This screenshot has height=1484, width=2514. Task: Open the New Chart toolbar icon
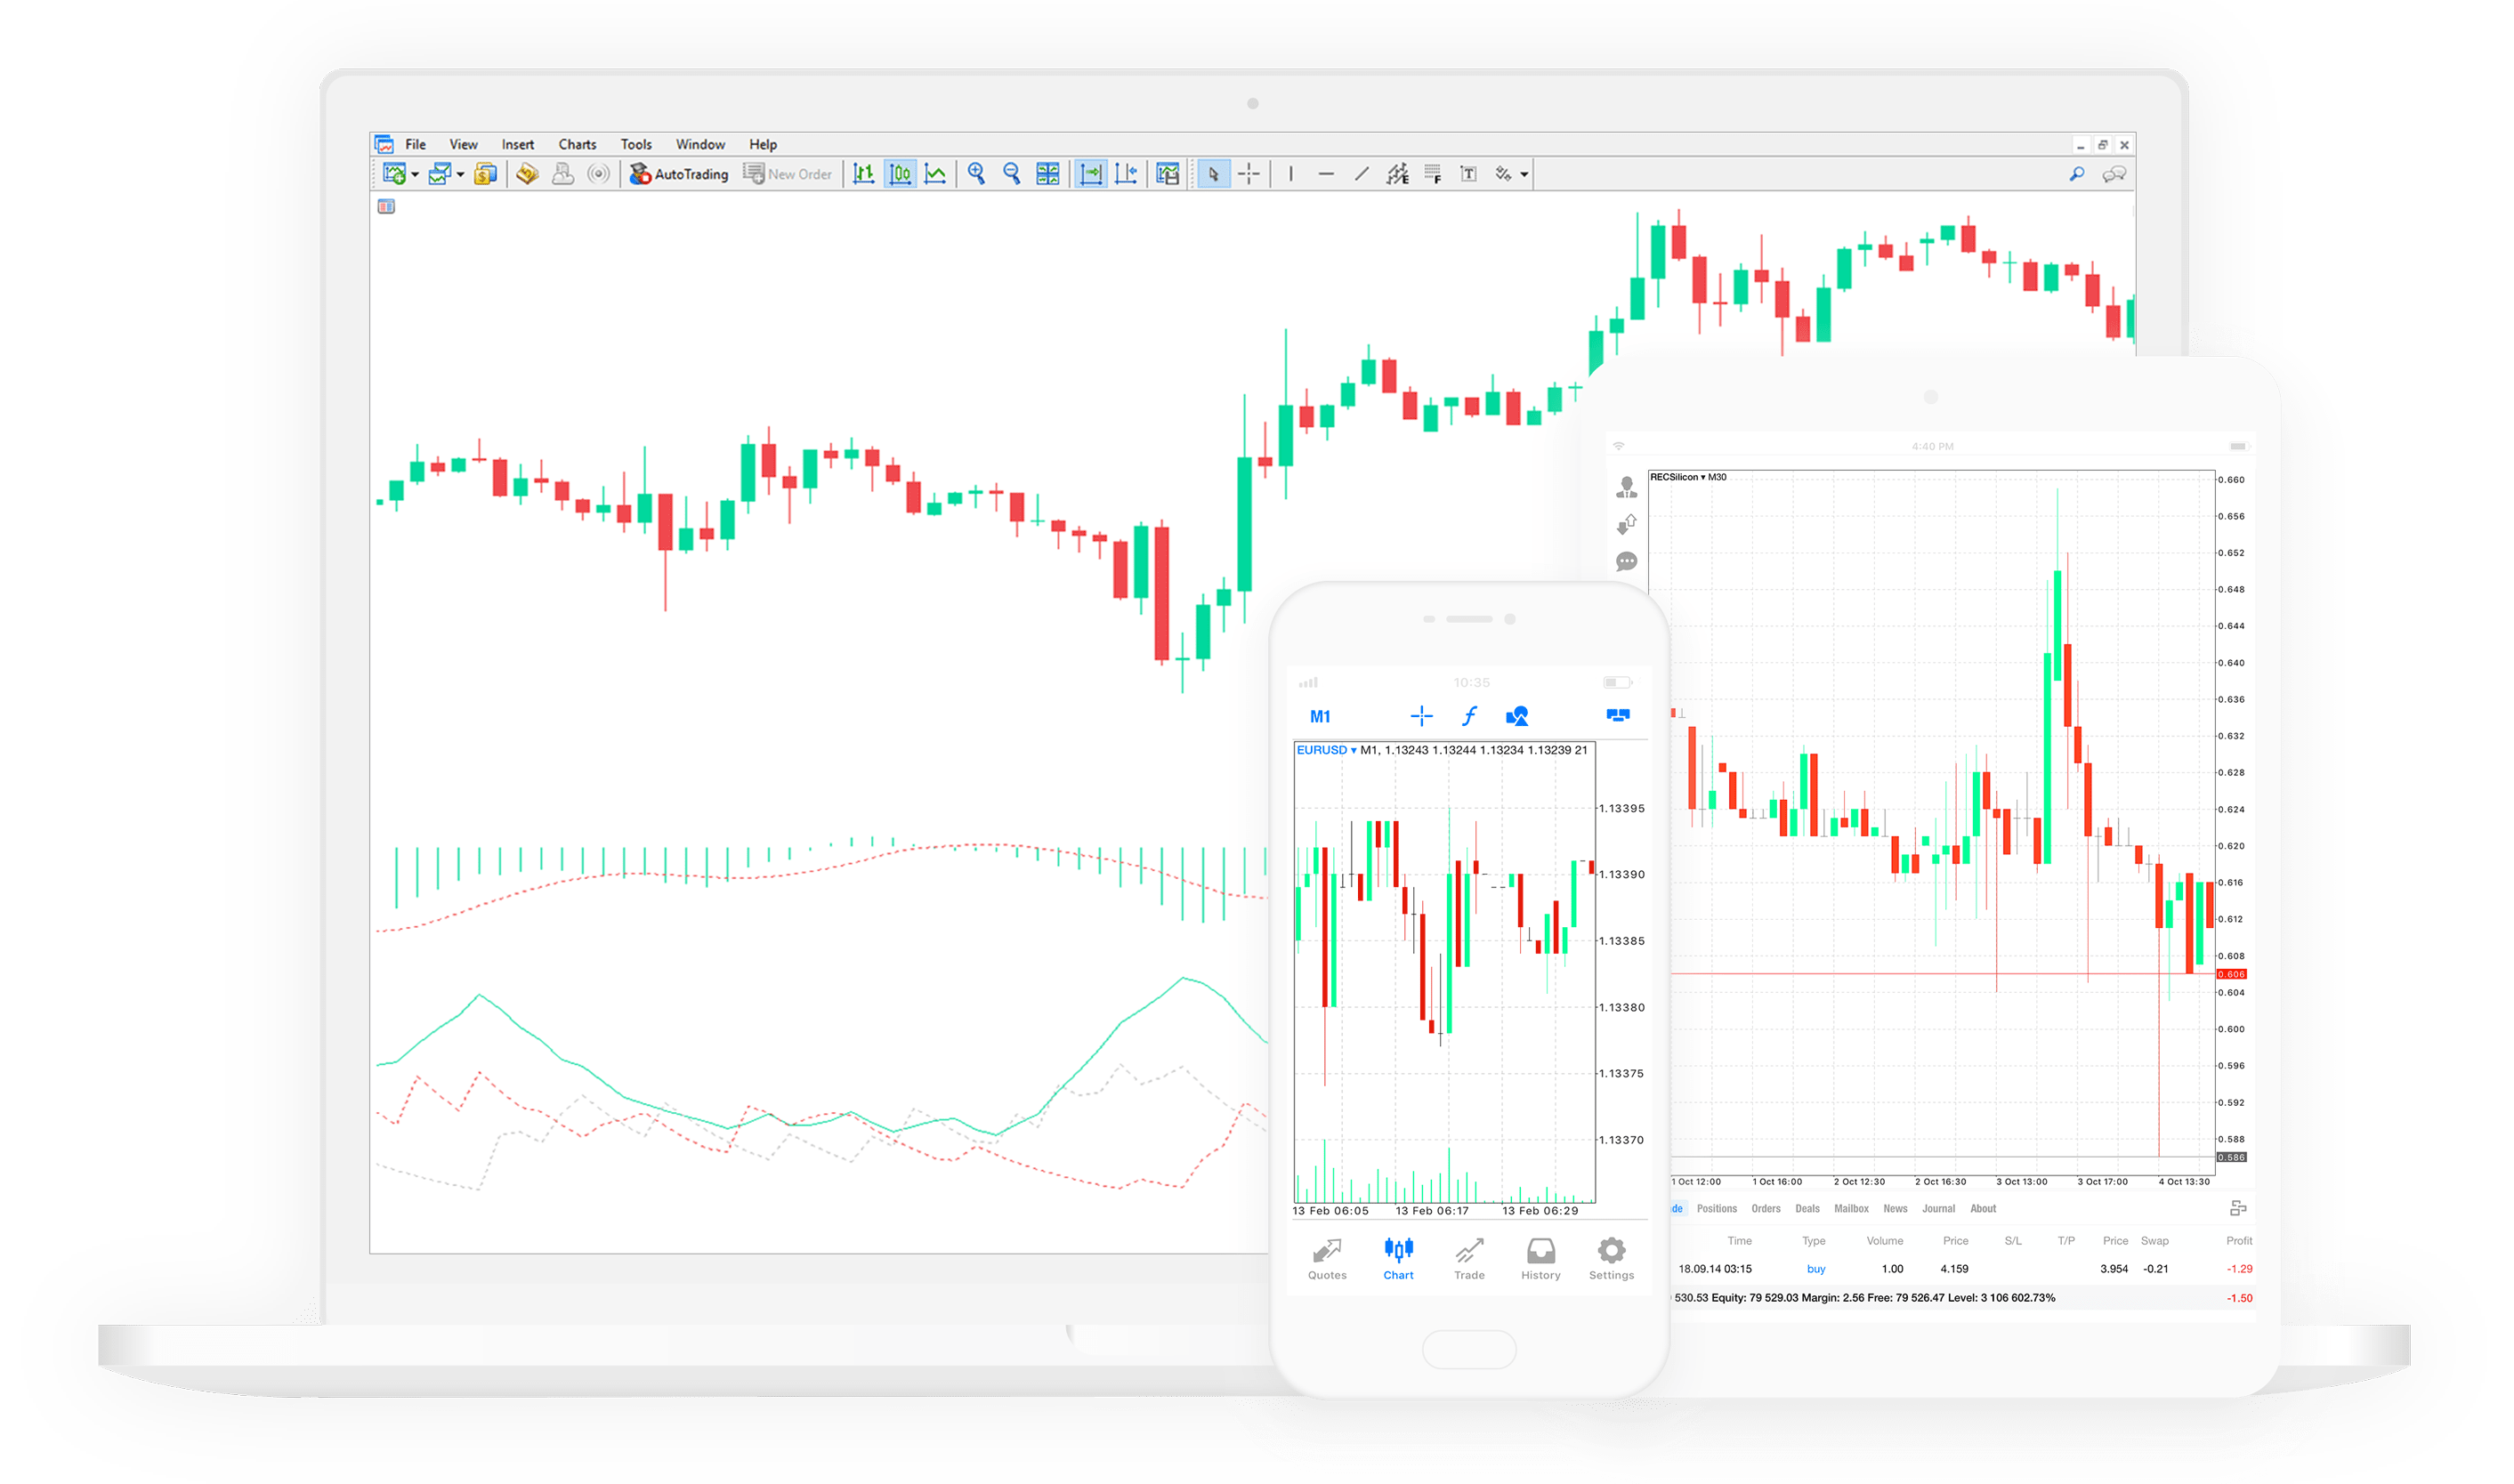coord(394,174)
